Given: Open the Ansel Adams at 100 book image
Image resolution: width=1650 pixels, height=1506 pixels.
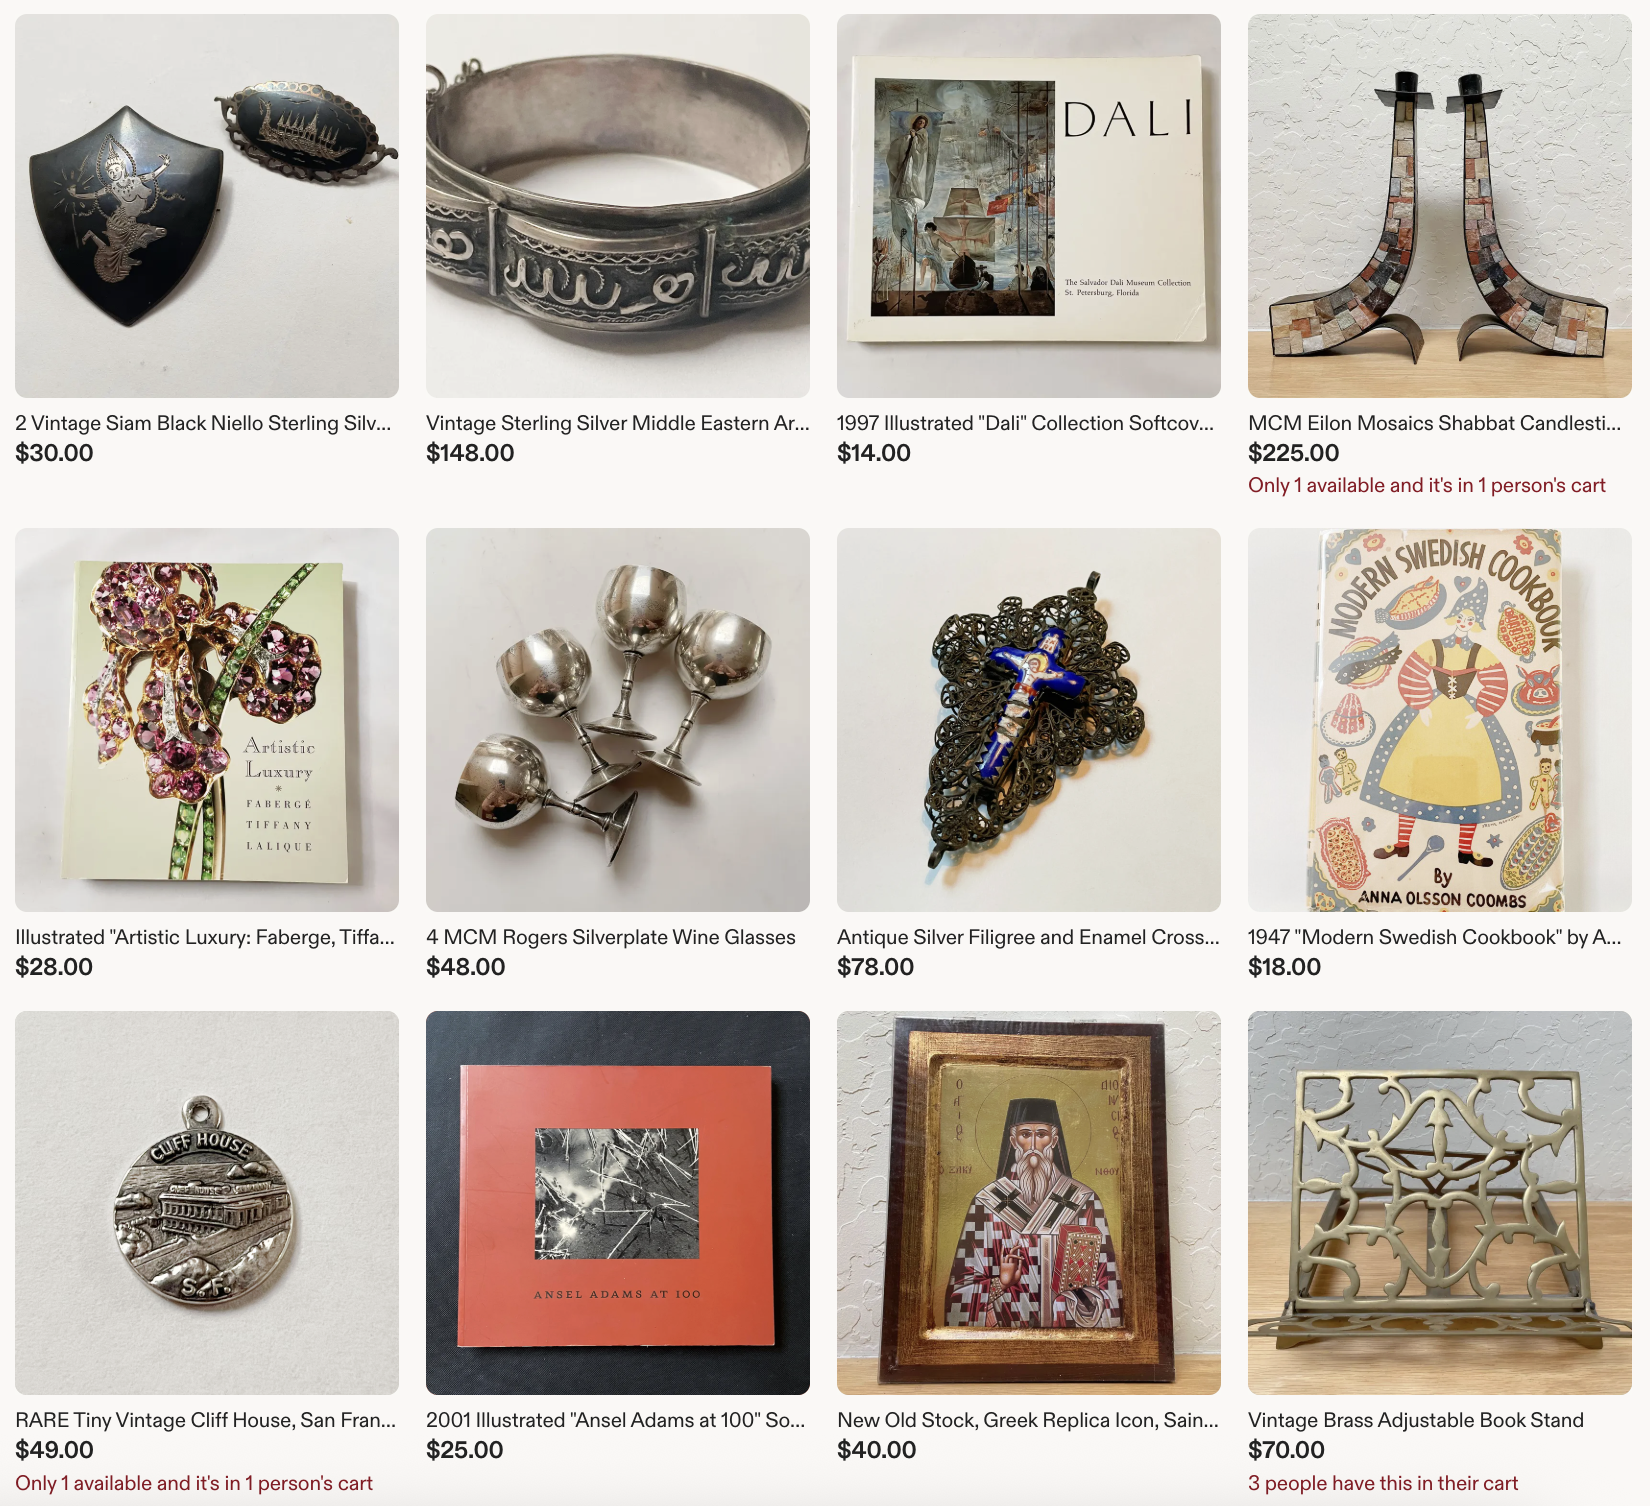Looking at the screenshot, I should click(618, 1203).
